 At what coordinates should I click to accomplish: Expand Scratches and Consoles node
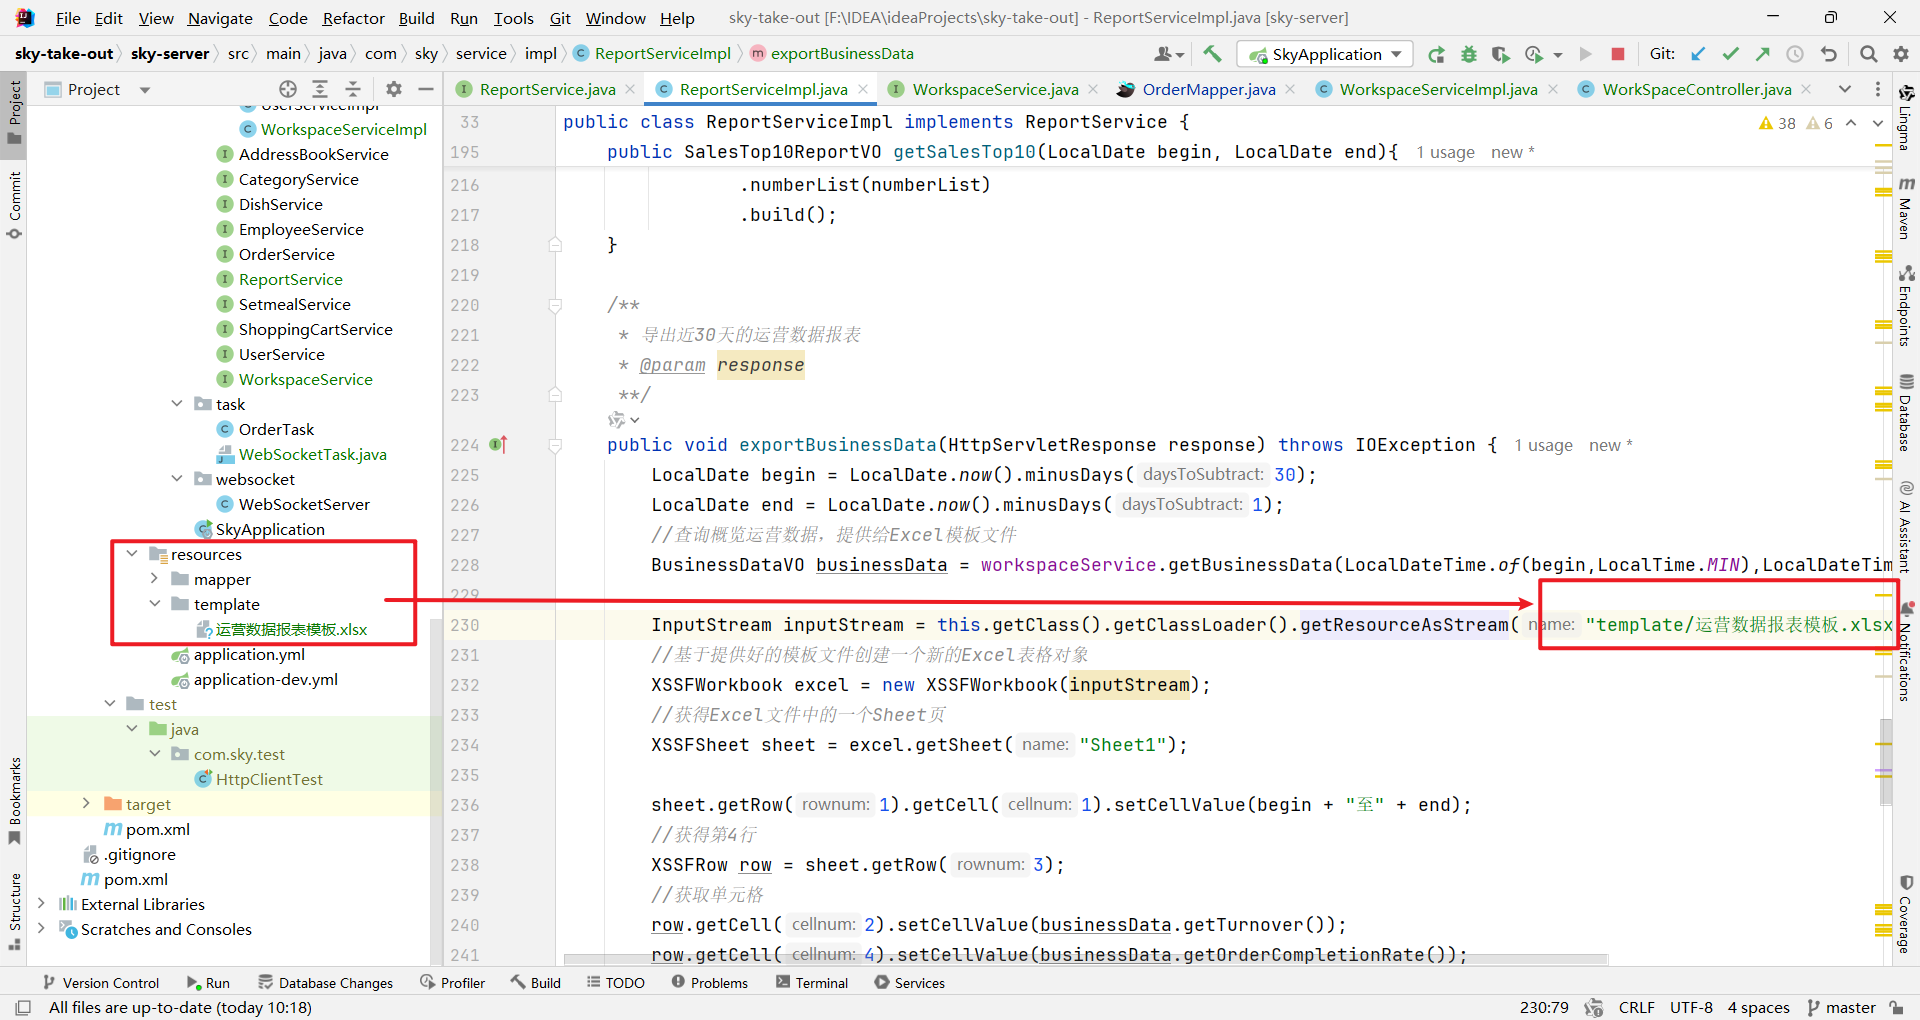41,928
